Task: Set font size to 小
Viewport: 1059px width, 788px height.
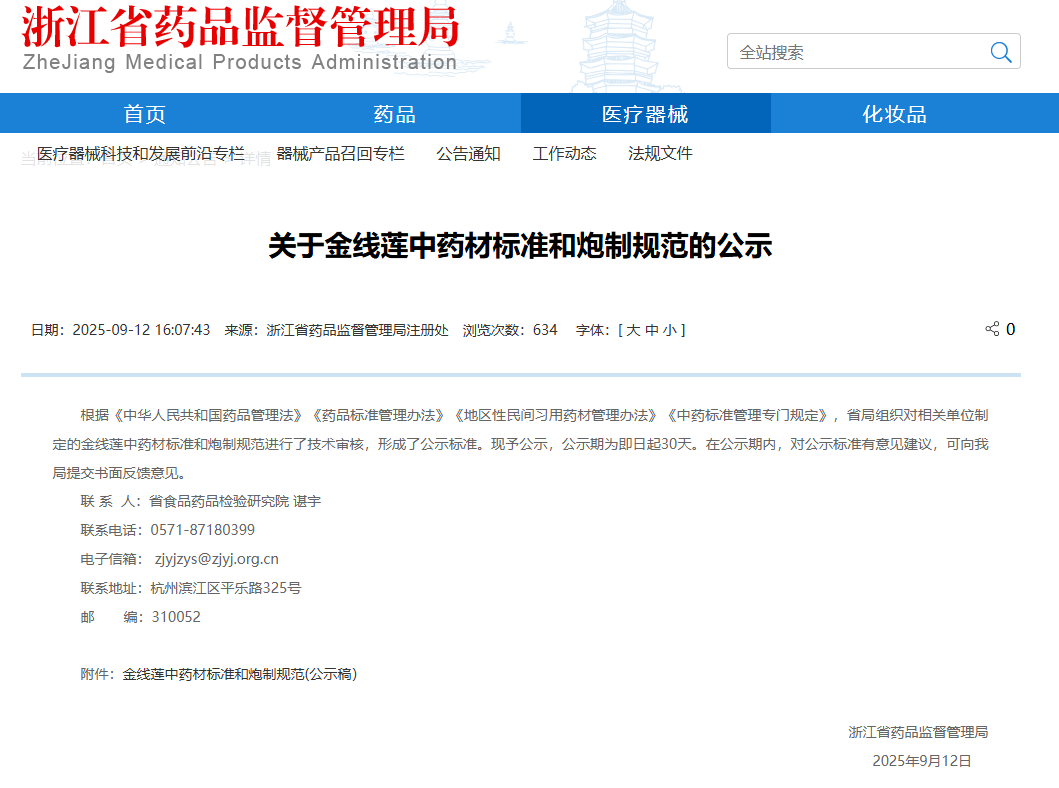Action: click(669, 330)
